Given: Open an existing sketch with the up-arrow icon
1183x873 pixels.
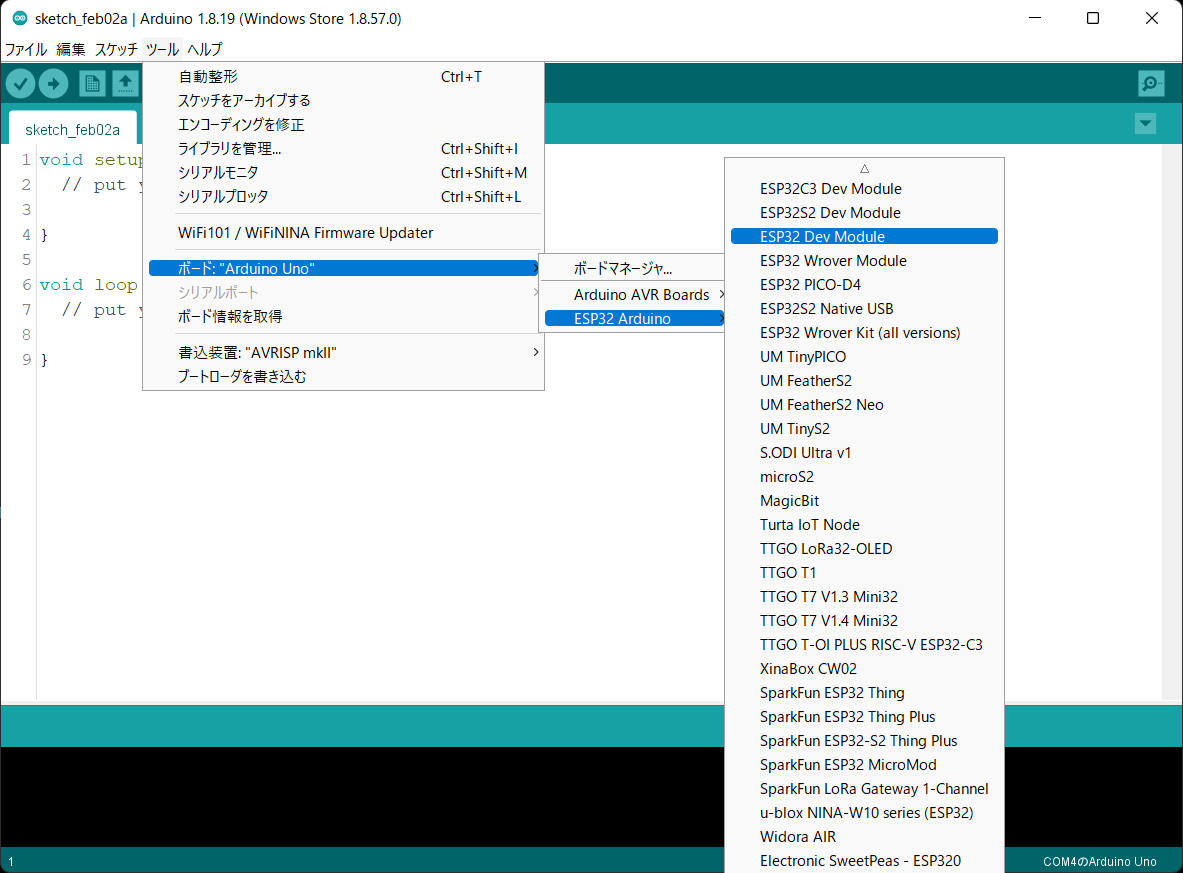Looking at the screenshot, I should point(124,83).
